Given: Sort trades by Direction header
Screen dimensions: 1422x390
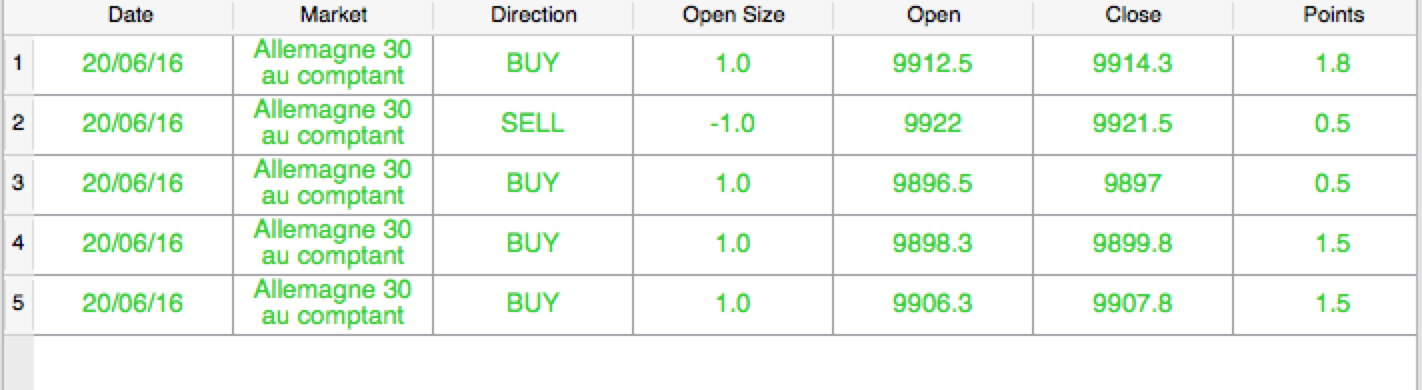Looking at the screenshot, I should tap(533, 16).
